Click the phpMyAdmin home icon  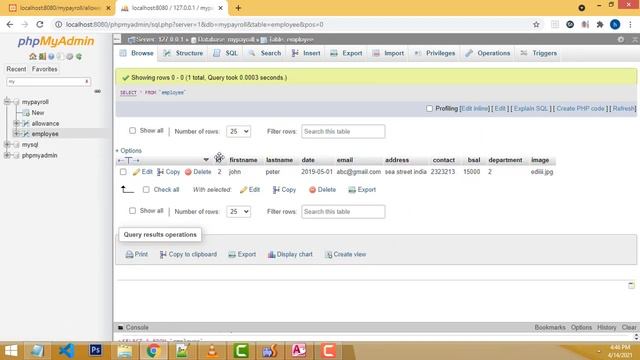pos(33,56)
